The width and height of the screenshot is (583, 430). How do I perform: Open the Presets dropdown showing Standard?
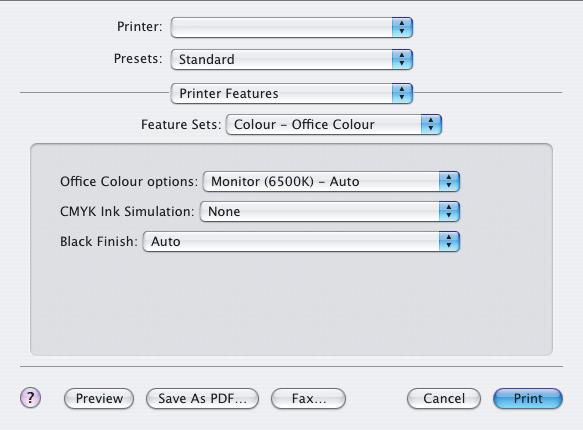coord(292,59)
